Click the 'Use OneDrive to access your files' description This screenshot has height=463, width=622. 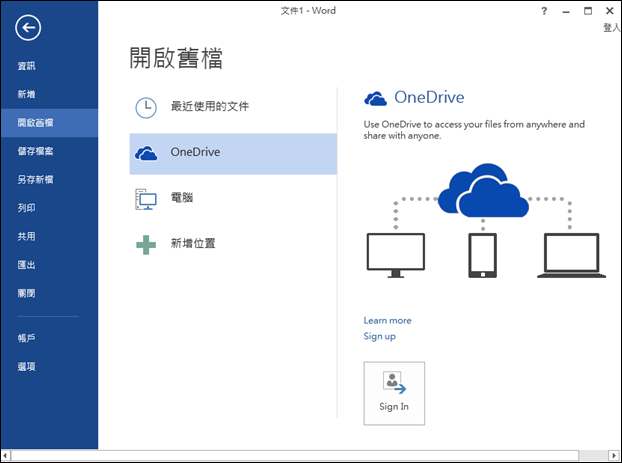point(474,130)
